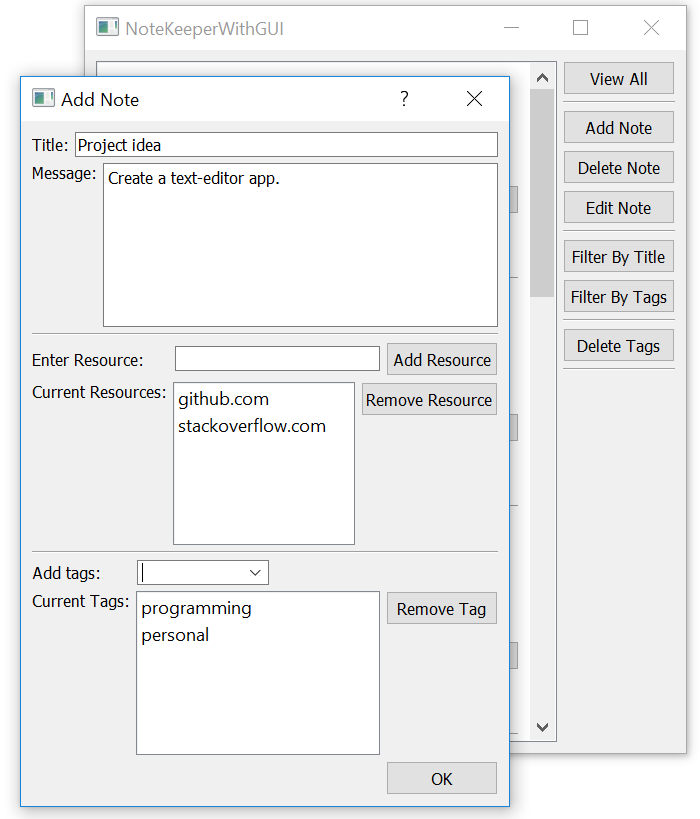Click the help question mark in Add Note dialog

[x=404, y=98]
